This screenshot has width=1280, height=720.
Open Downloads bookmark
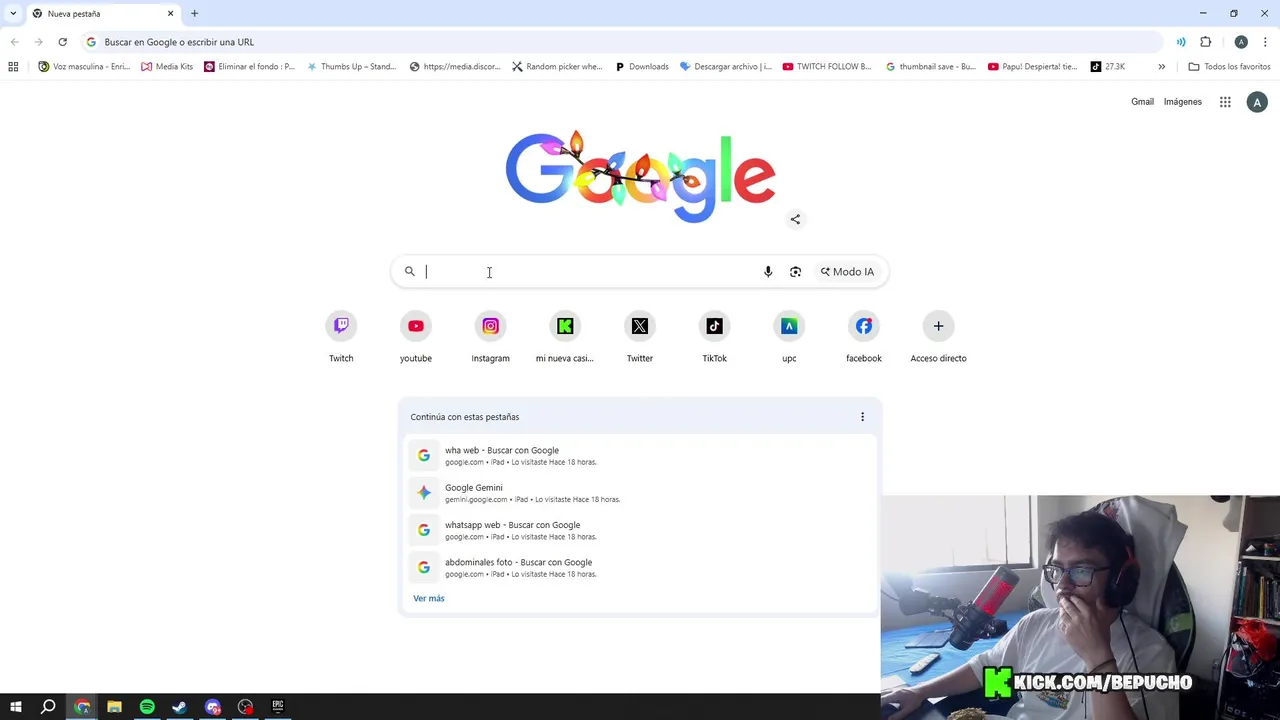click(x=642, y=67)
